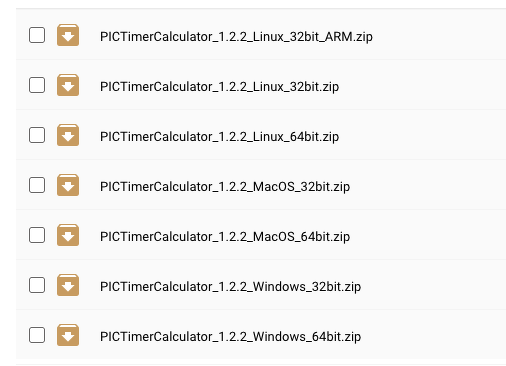Check the box for Linux_64bit.zip

37,135
